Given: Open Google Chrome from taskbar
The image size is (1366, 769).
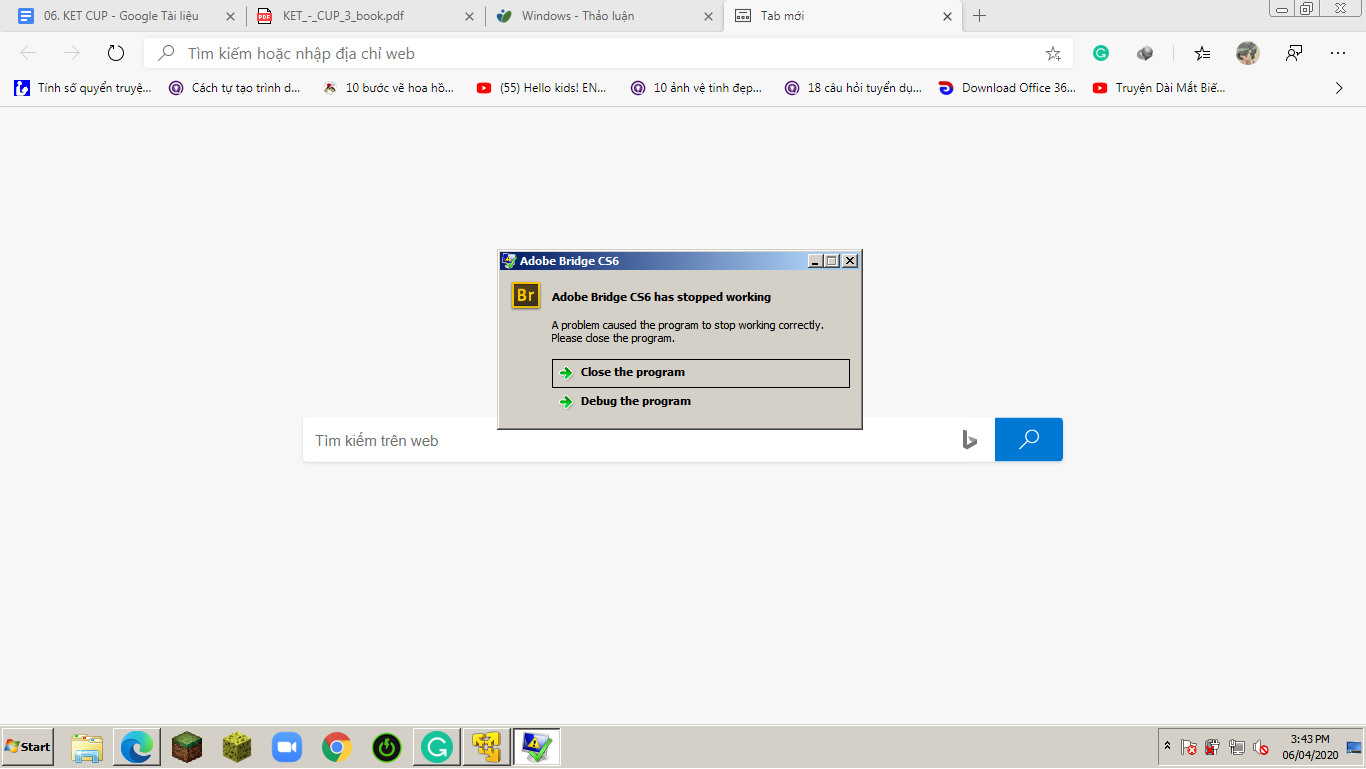Looking at the screenshot, I should coord(337,747).
